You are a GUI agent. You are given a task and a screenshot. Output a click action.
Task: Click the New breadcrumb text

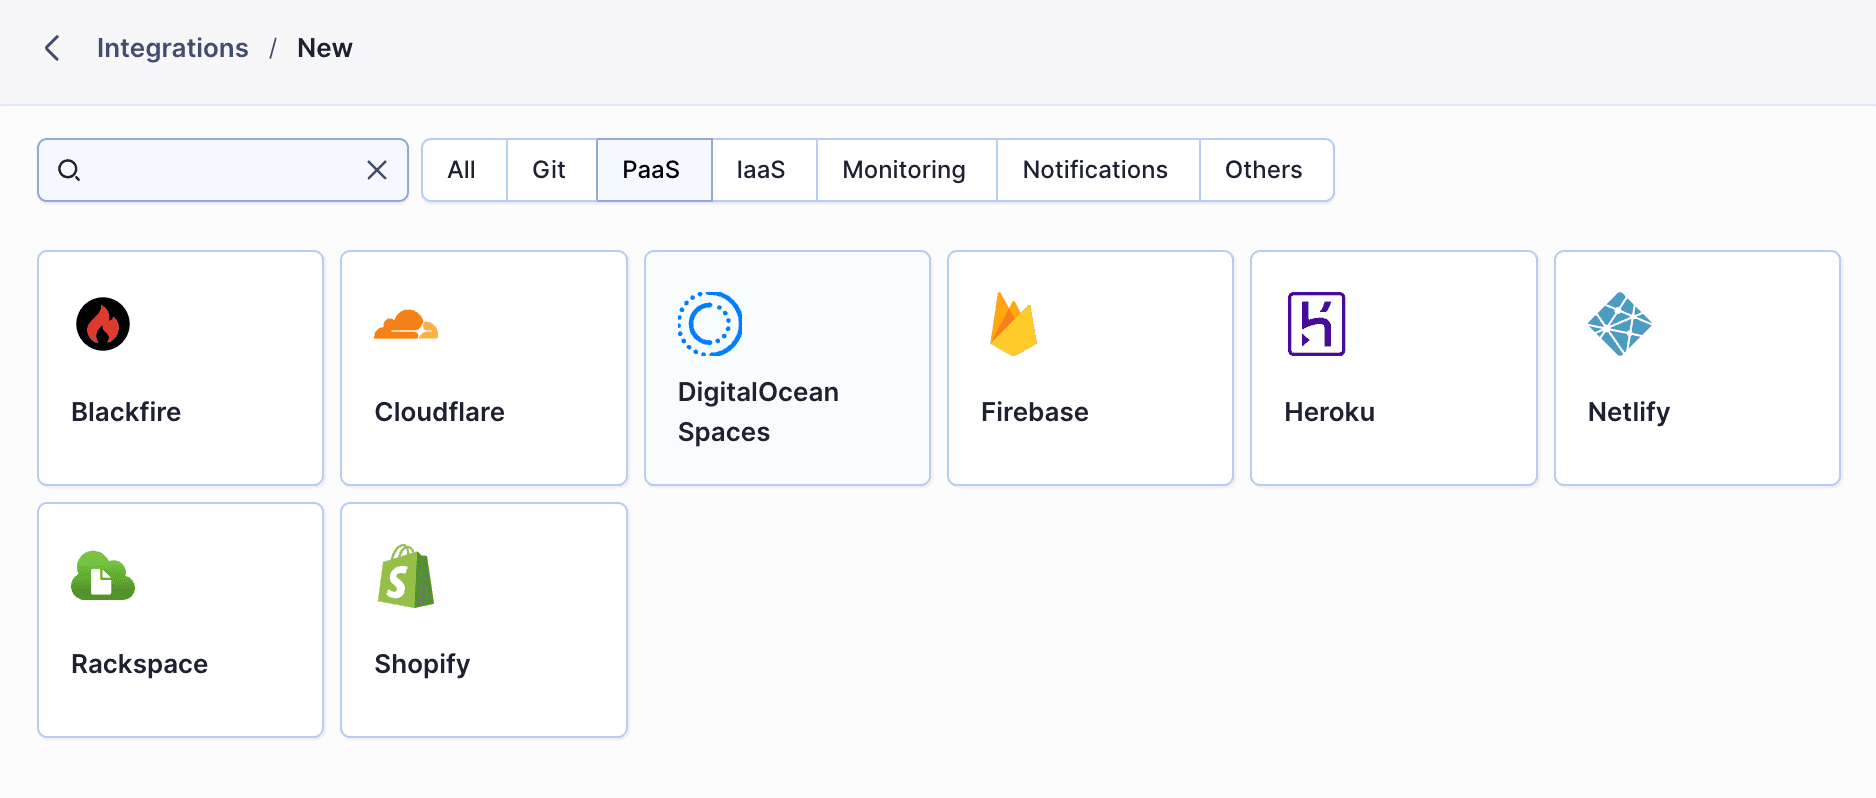tap(325, 48)
